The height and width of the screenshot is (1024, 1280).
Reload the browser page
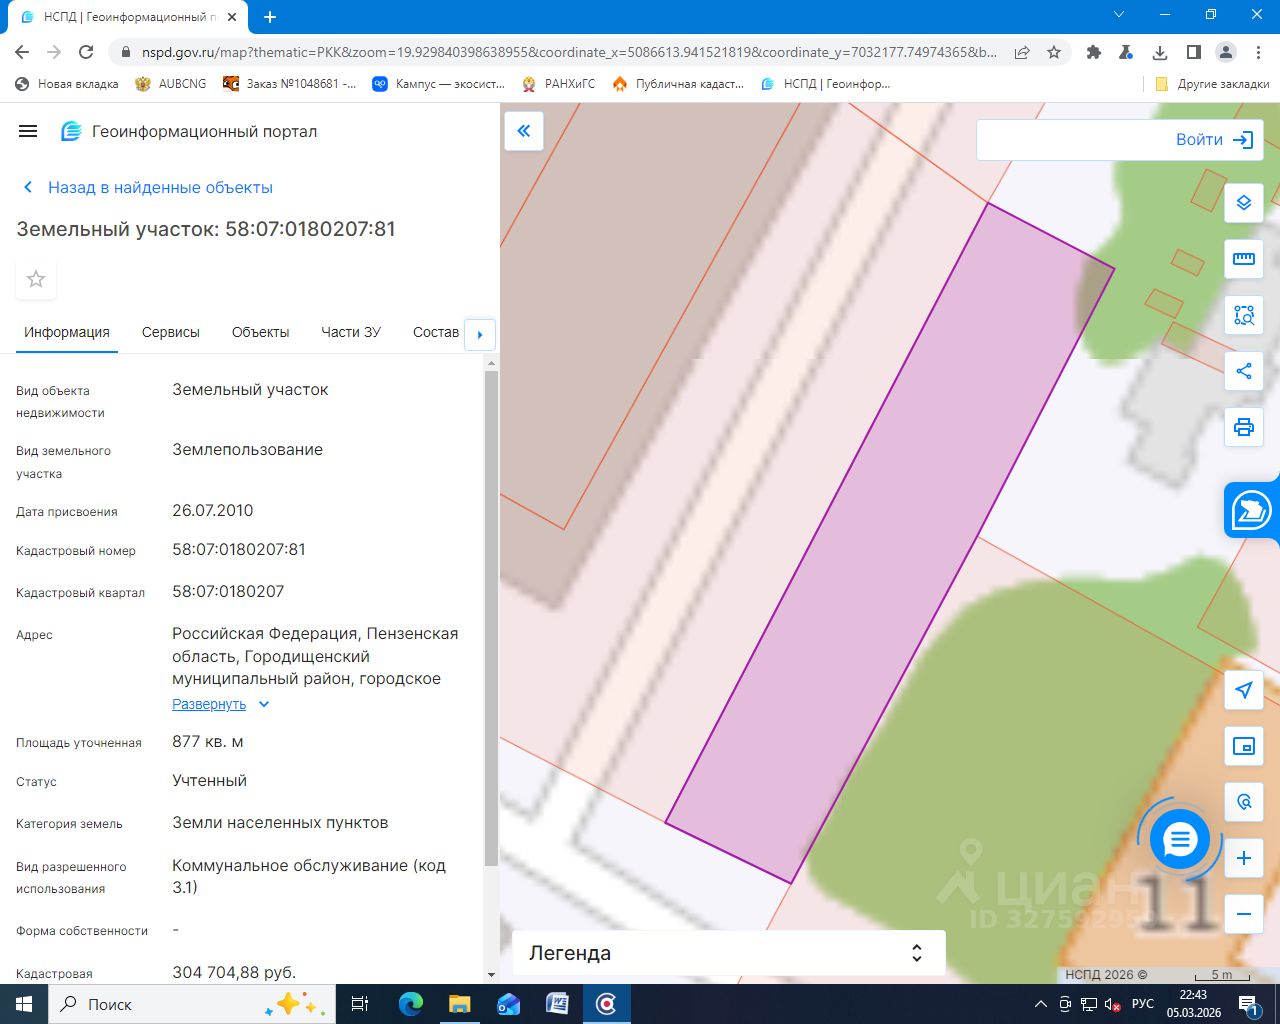86,52
